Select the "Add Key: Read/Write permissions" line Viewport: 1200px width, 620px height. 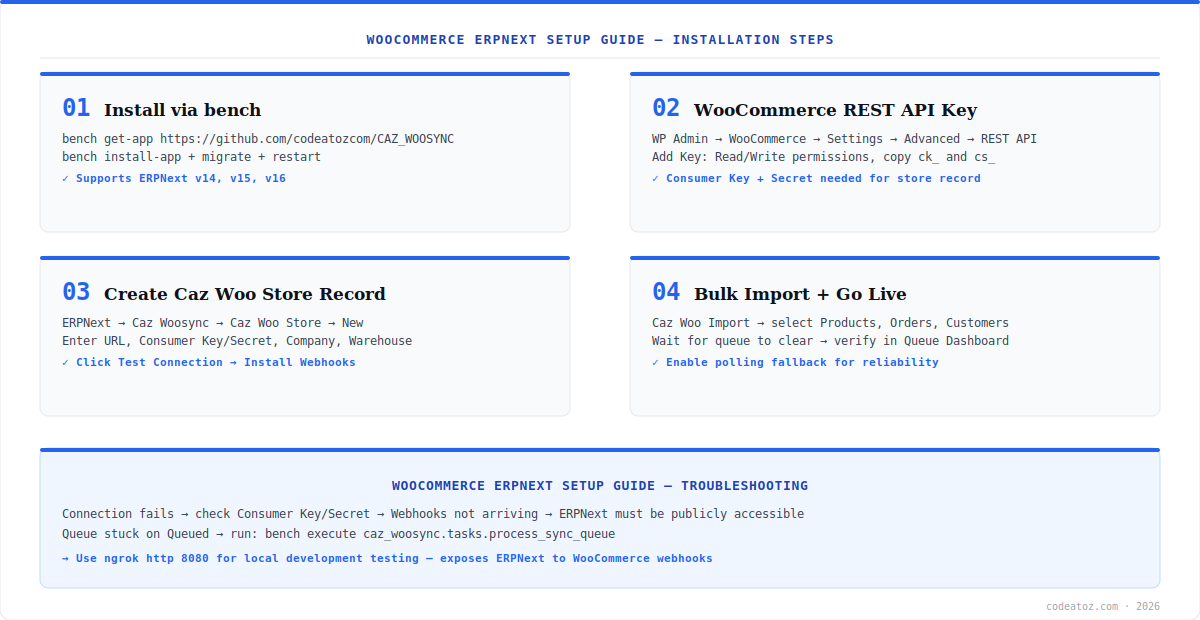[x=823, y=157]
